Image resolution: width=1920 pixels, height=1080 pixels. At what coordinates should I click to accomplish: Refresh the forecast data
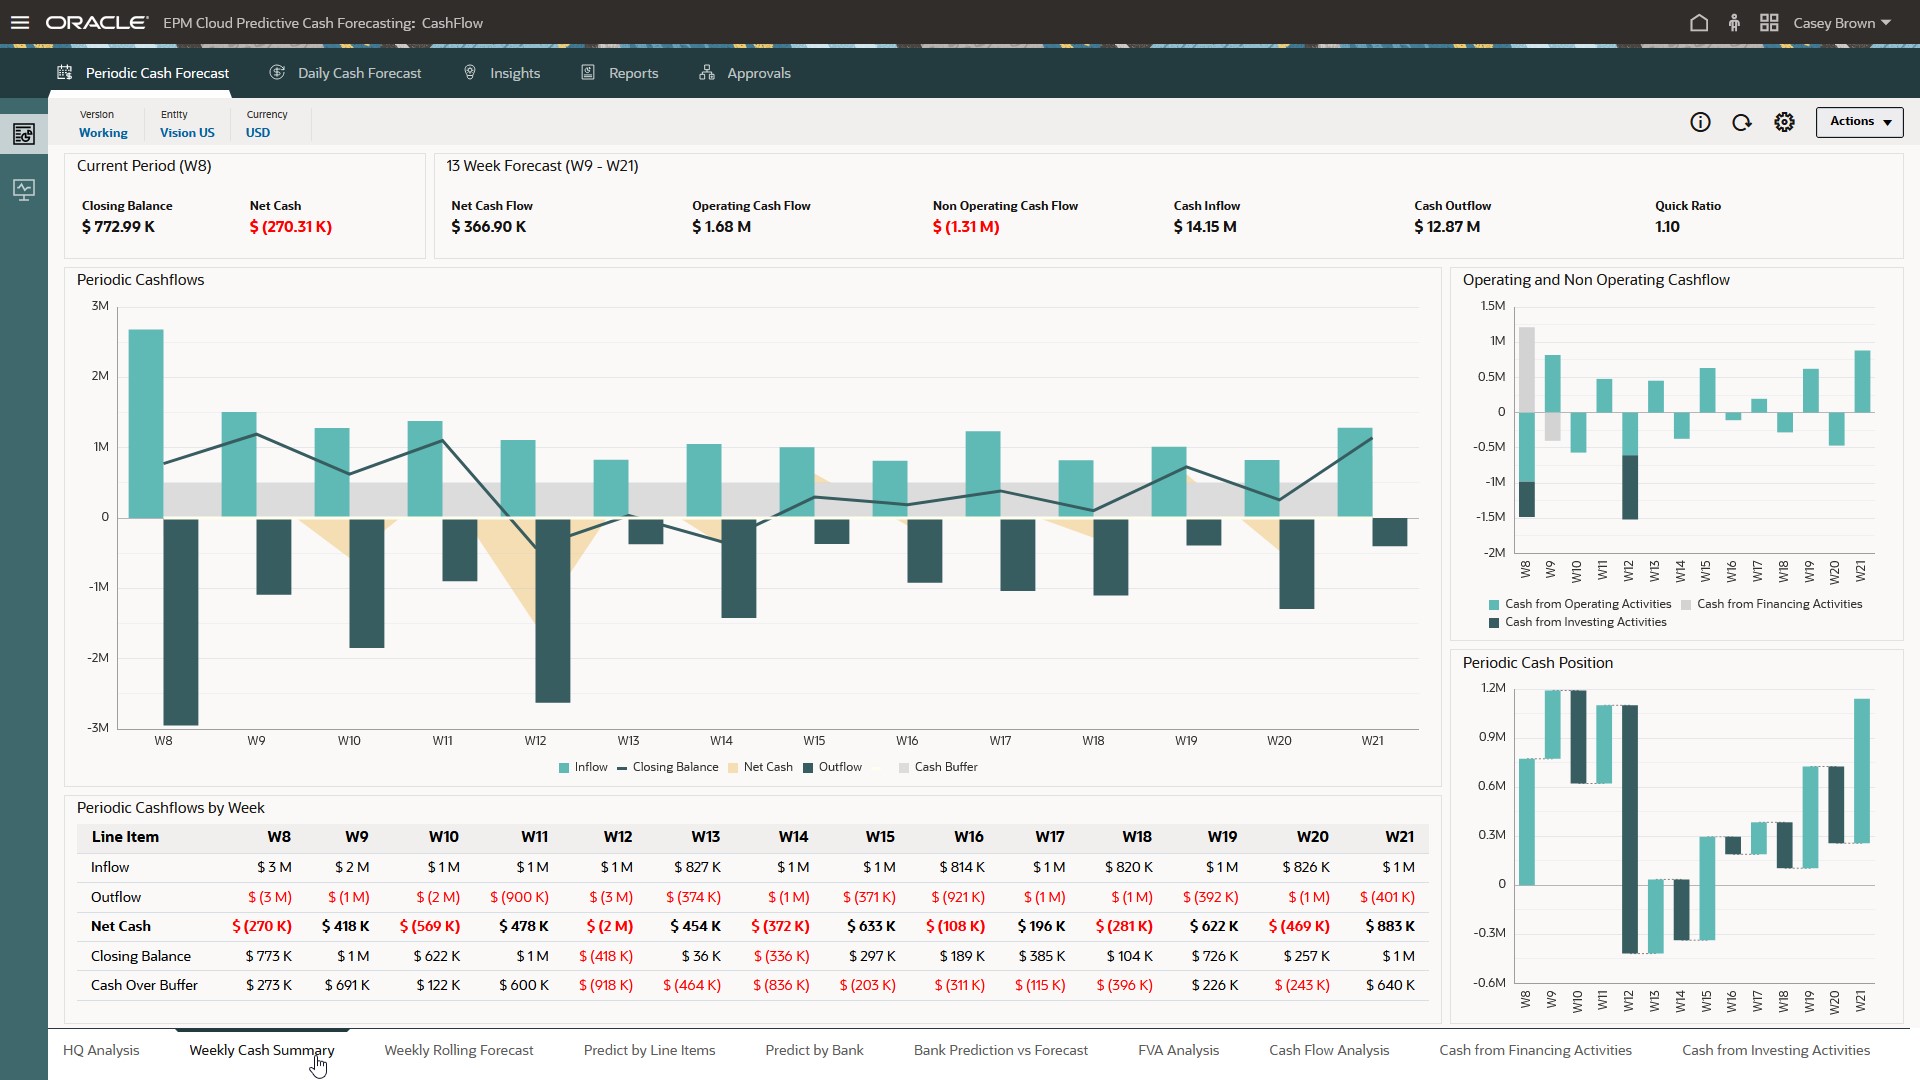pos(1742,122)
